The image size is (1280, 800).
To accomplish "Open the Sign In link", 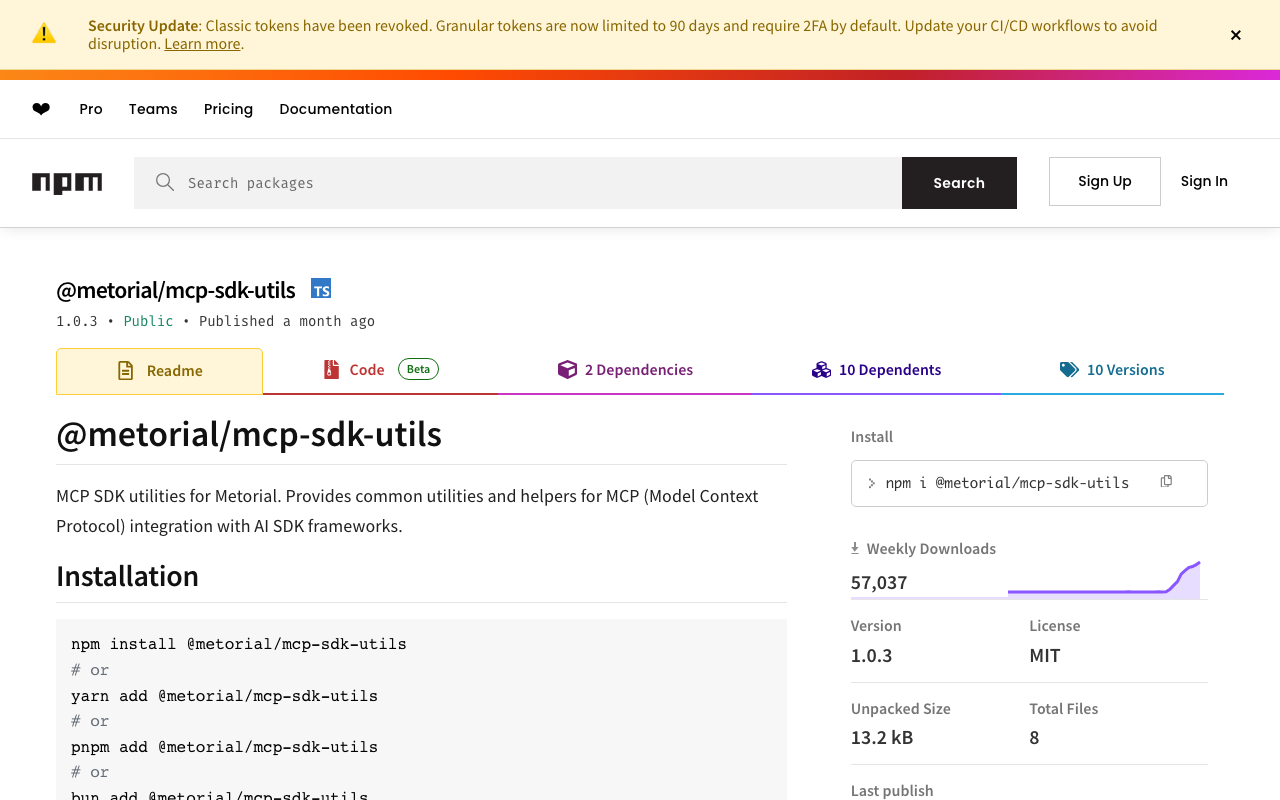I will pos(1204,181).
